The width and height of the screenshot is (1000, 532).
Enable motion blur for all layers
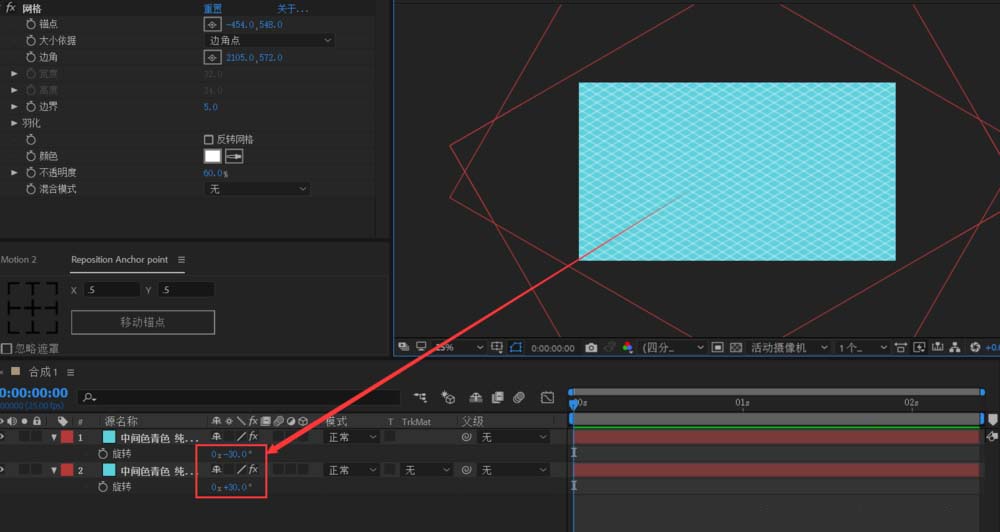518,397
